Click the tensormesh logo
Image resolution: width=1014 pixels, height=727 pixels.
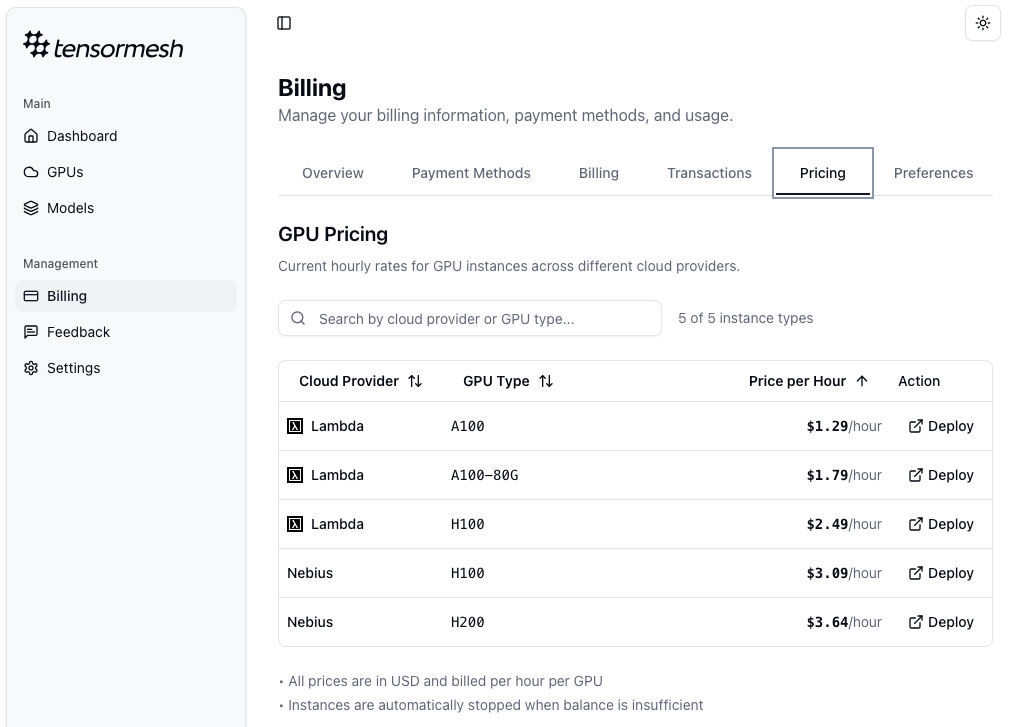pos(104,46)
